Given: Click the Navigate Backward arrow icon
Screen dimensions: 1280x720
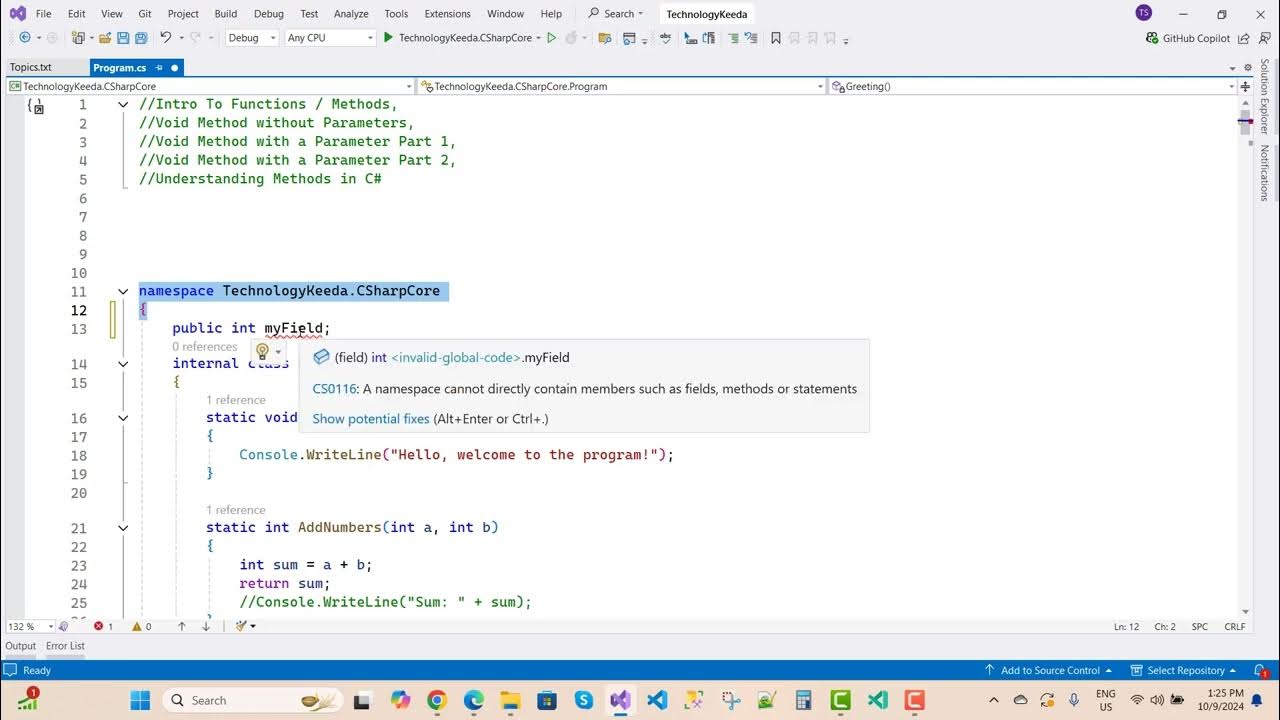Looking at the screenshot, I should click(x=24, y=38).
